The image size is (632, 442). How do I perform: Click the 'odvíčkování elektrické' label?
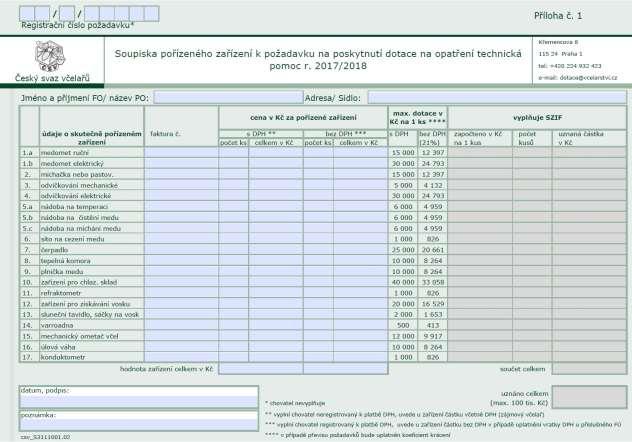(76, 196)
